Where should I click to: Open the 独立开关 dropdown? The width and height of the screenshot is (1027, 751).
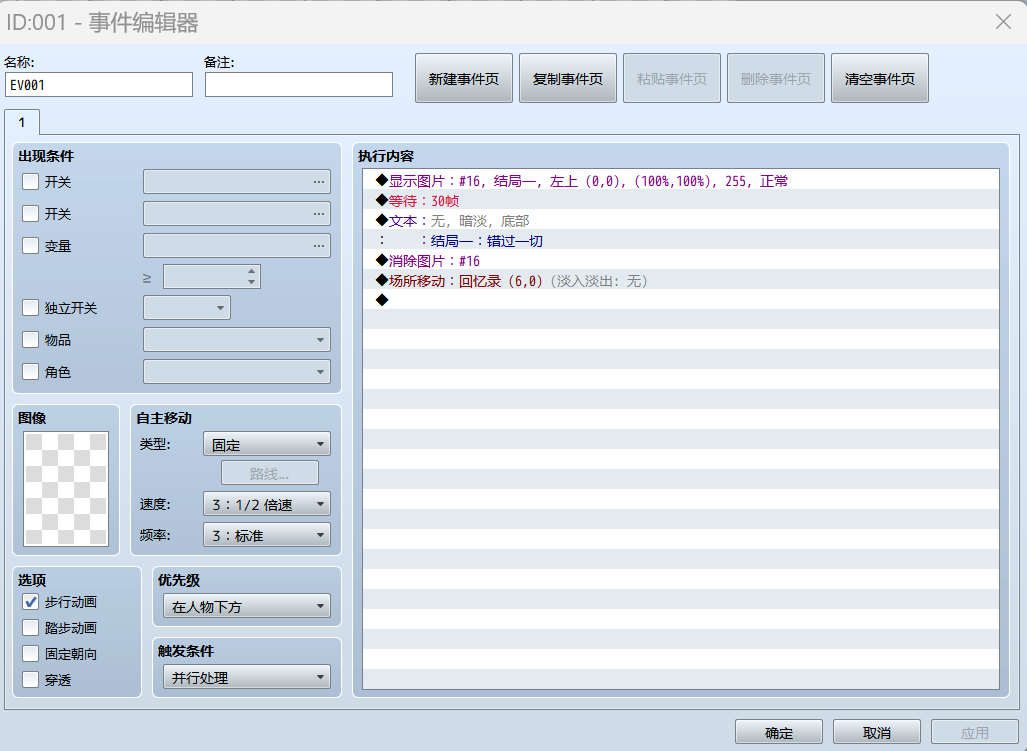[187, 307]
